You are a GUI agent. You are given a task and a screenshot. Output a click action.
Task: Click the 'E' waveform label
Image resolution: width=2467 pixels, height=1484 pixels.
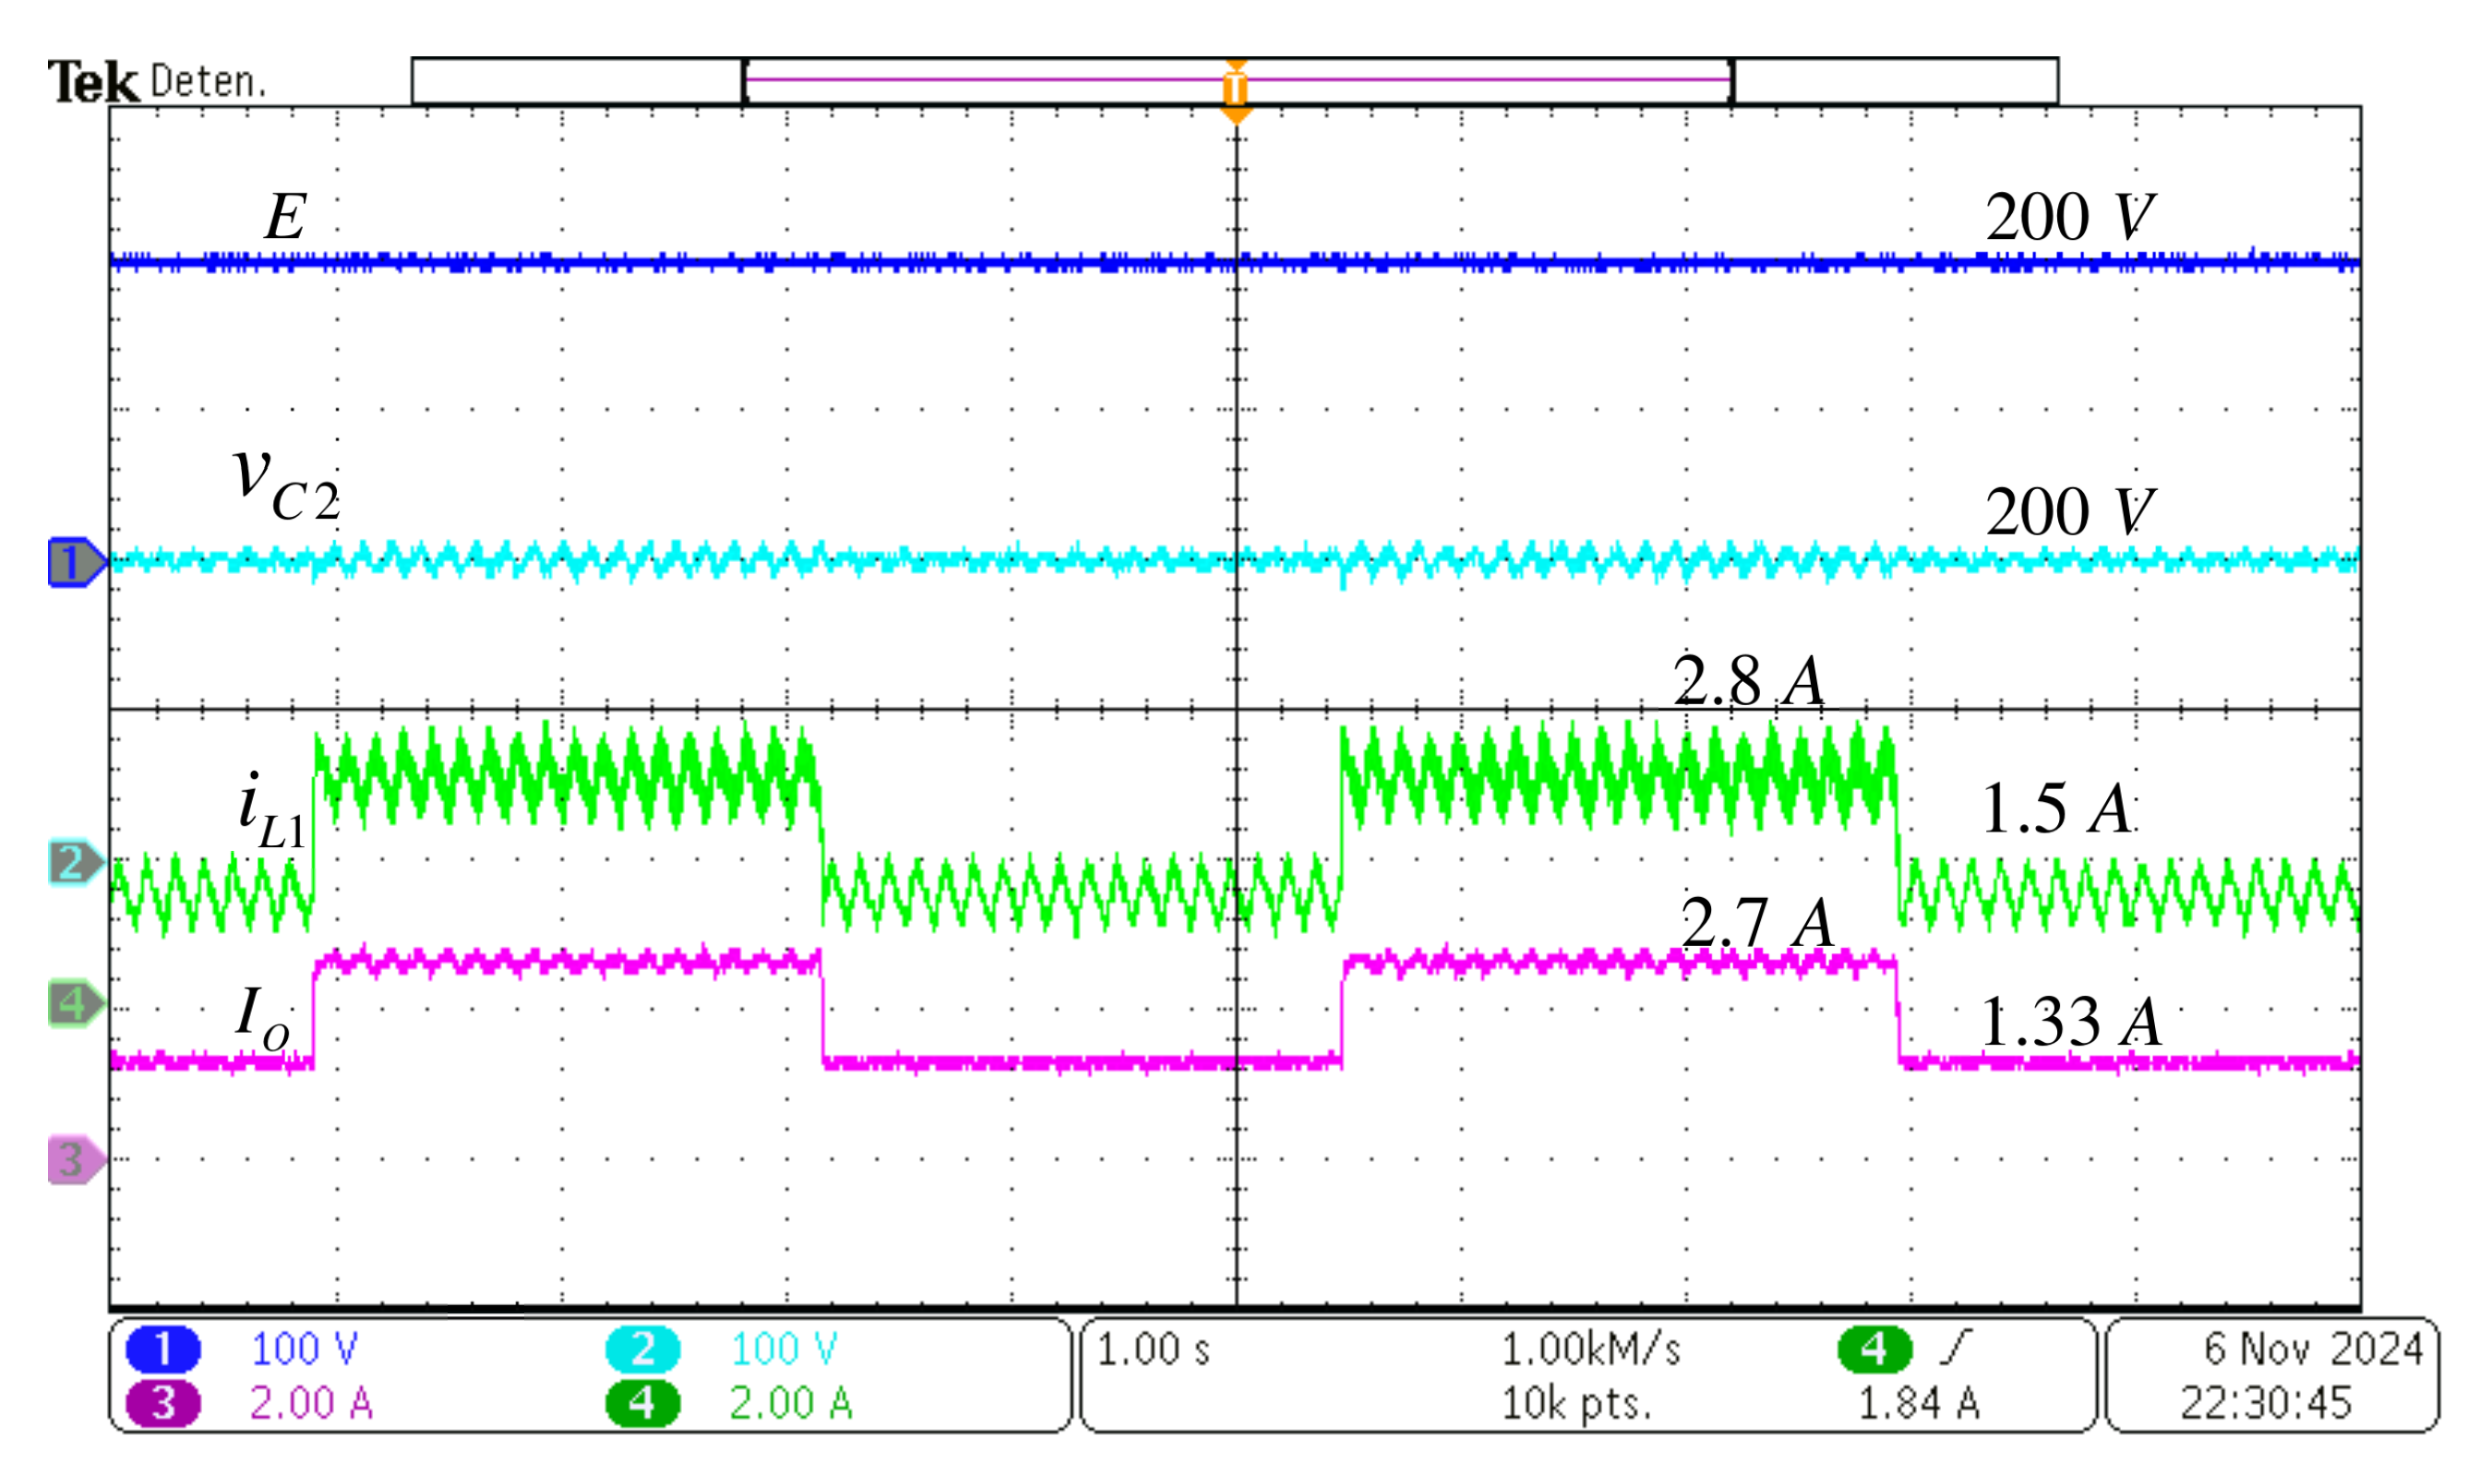(285, 216)
